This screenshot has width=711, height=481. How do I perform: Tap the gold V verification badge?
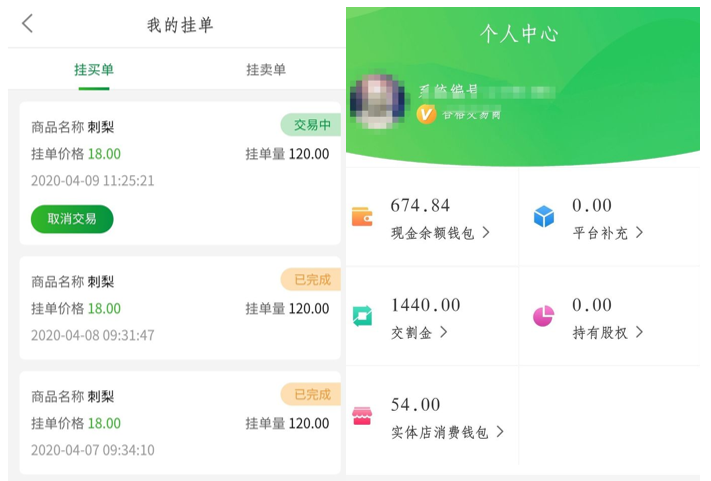pyautogui.click(x=426, y=114)
